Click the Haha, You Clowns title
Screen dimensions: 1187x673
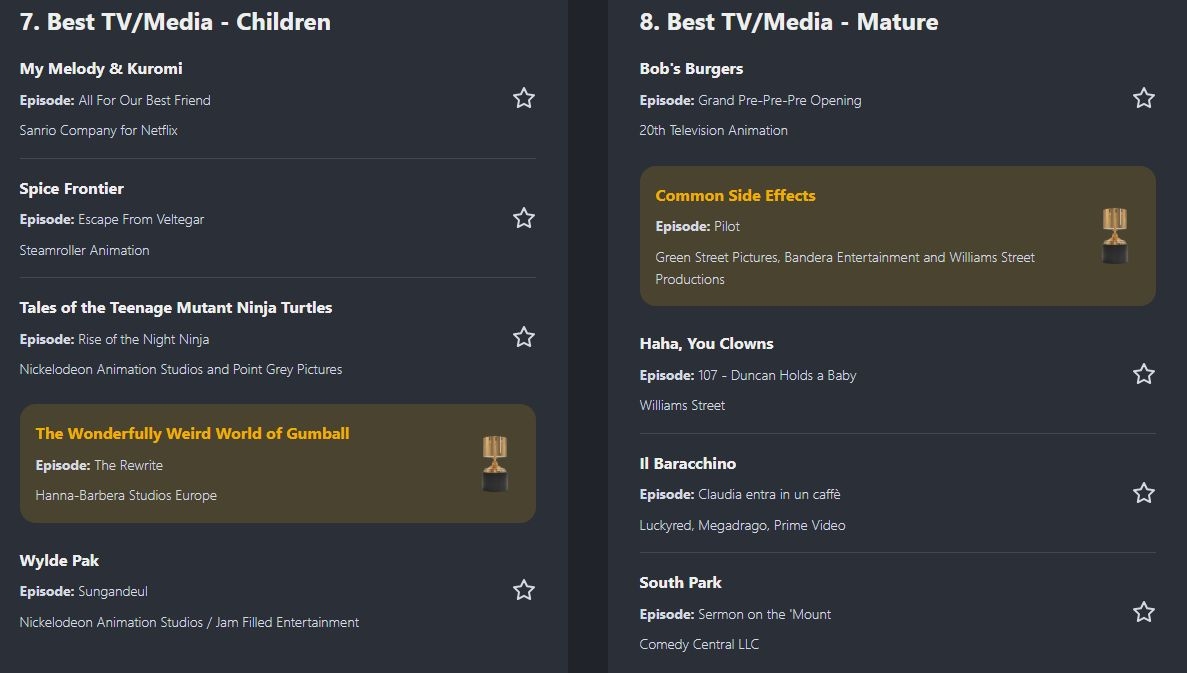coord(706,344)
